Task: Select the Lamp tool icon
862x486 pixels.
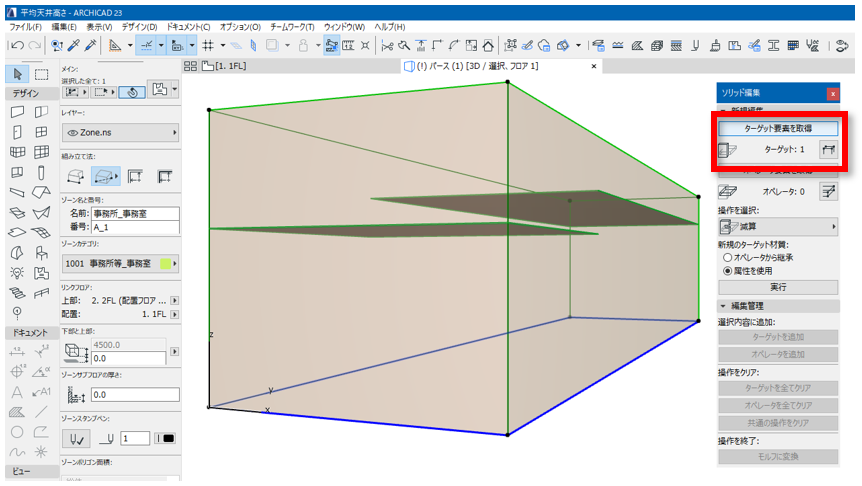Action: (x=17, y=273)
